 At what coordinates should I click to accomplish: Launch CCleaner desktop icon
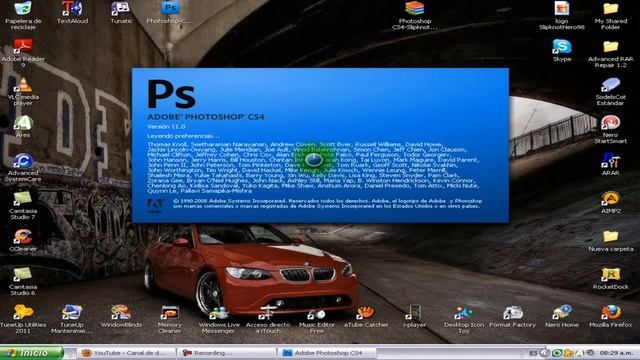23,237
